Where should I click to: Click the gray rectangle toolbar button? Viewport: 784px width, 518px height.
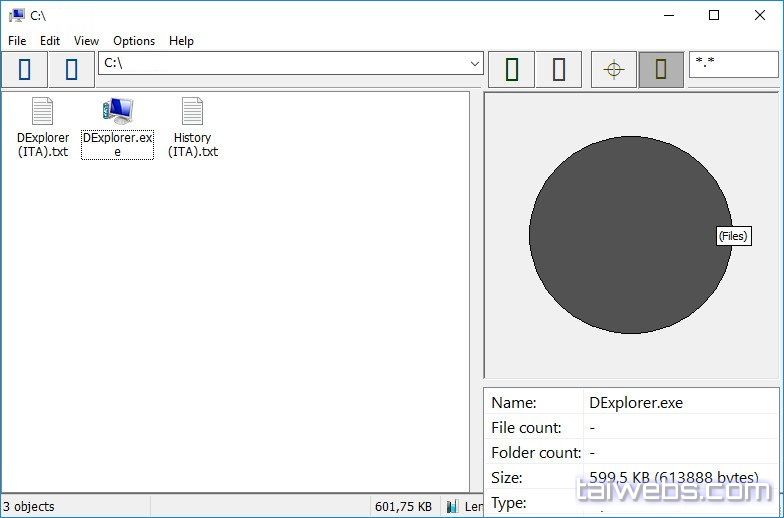click(x=559, y=69)
